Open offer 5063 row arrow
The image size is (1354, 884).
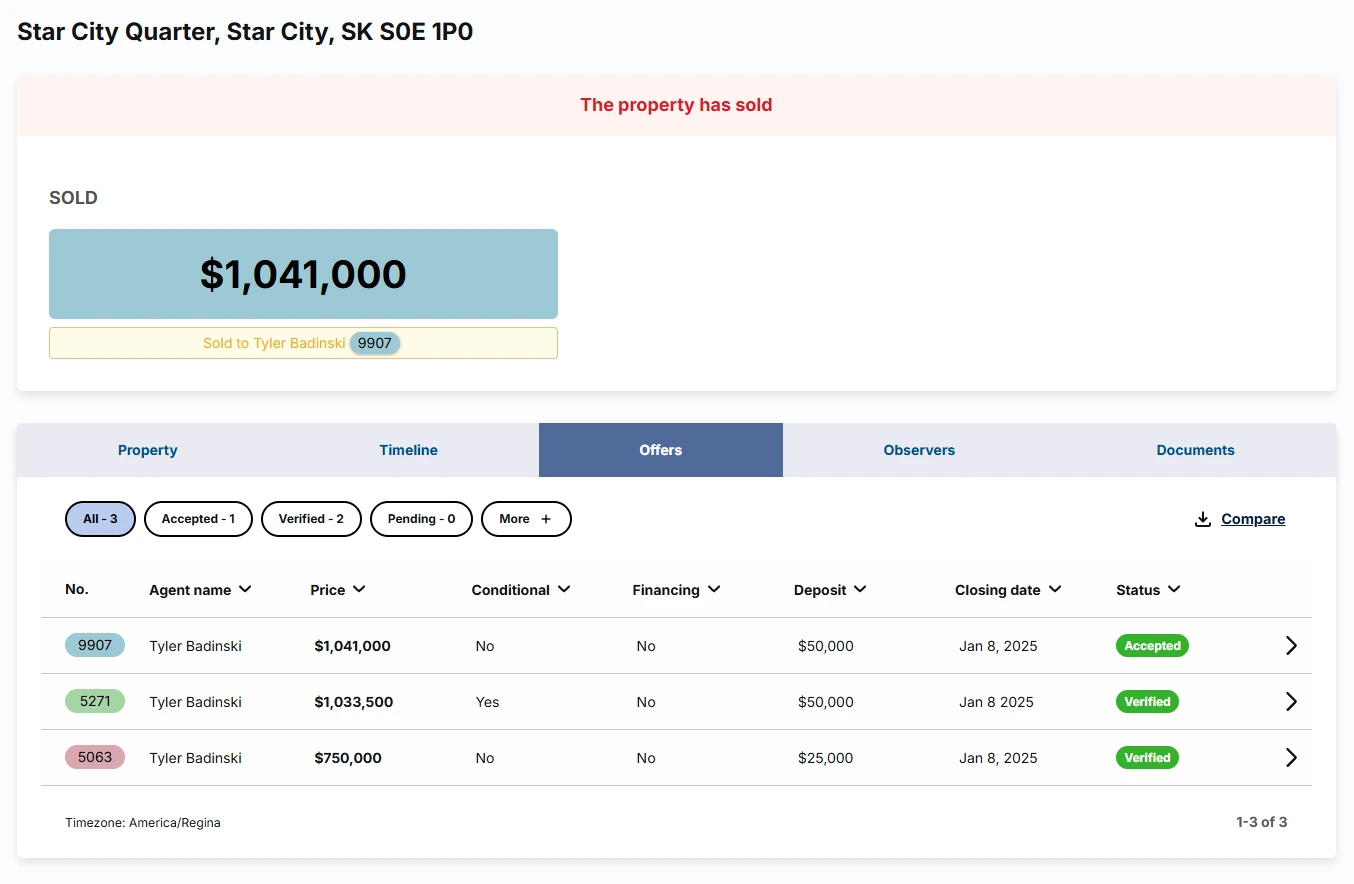[1291, 758]
